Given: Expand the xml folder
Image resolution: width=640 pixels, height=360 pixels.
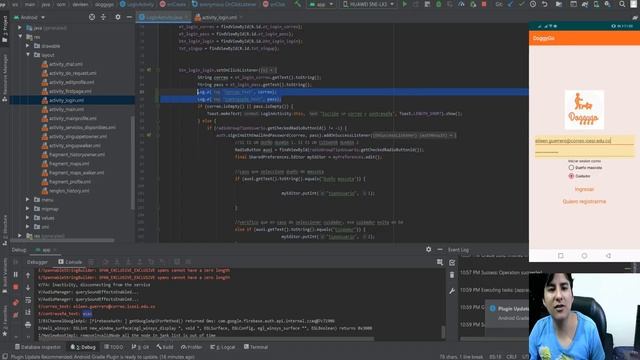Looking at the screenshot, I should tap(27, 227).
